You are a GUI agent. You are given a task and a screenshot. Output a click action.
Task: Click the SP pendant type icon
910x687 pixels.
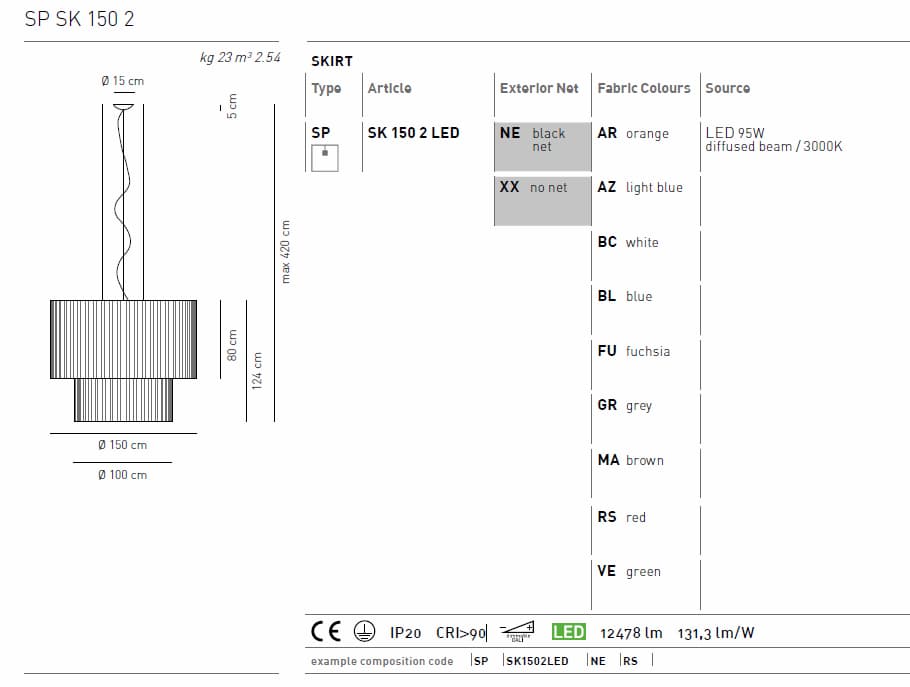tap(325, 157)
